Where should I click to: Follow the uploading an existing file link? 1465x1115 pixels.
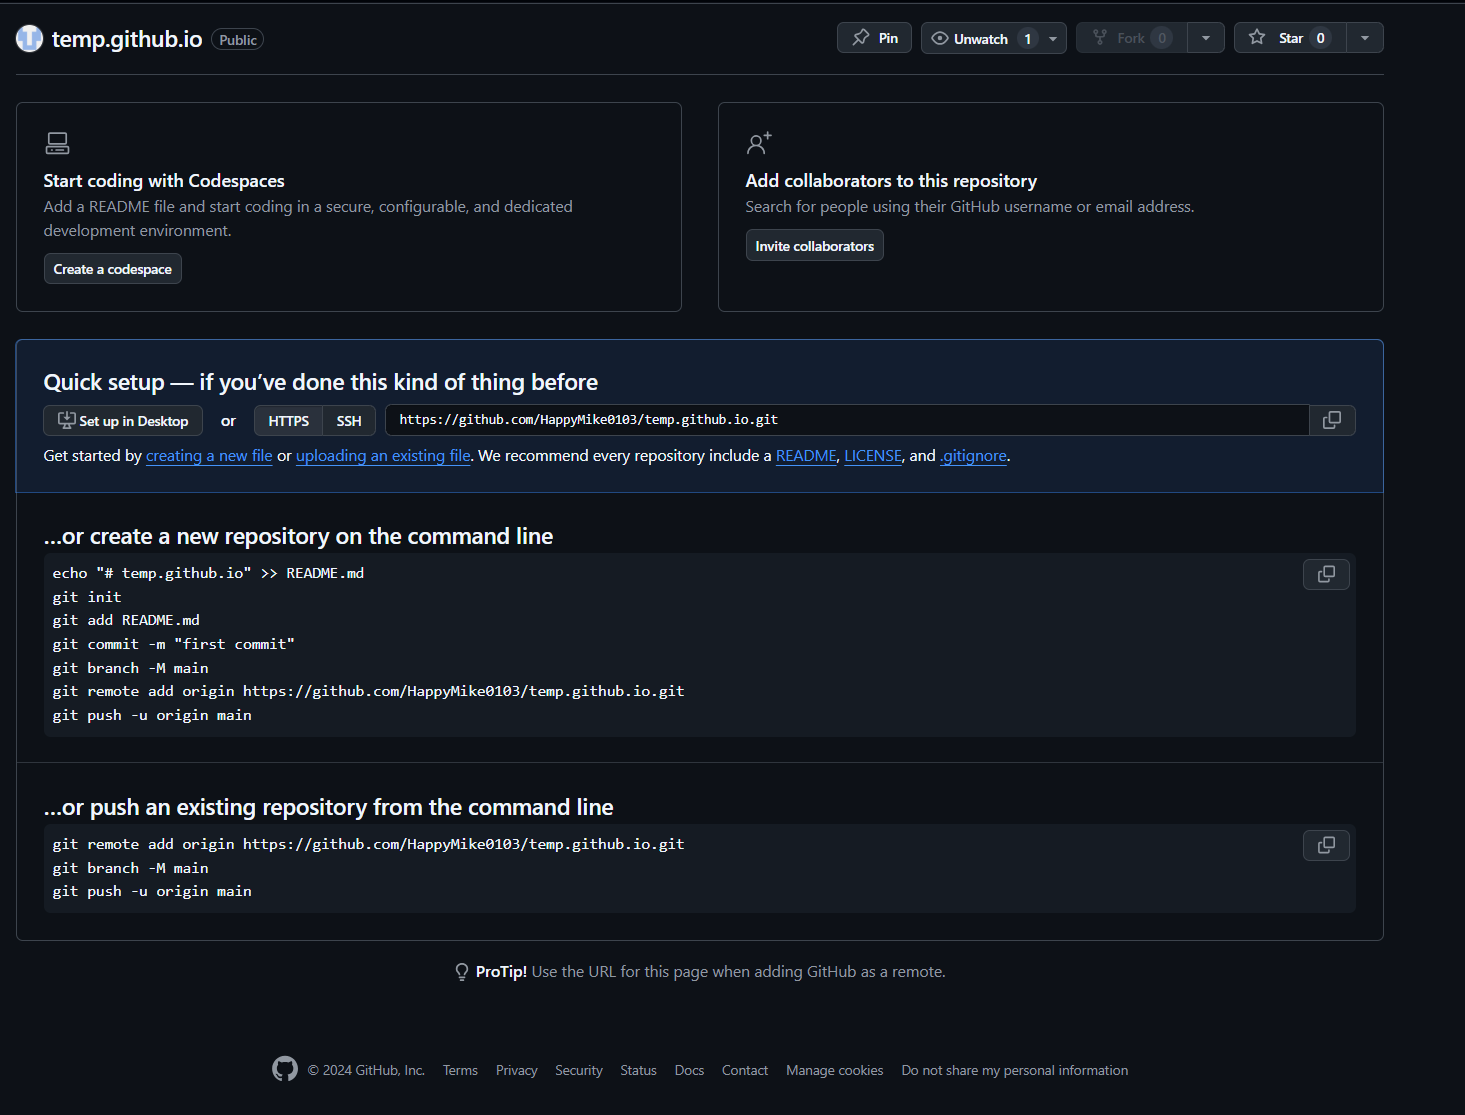(x=383, y=456)
